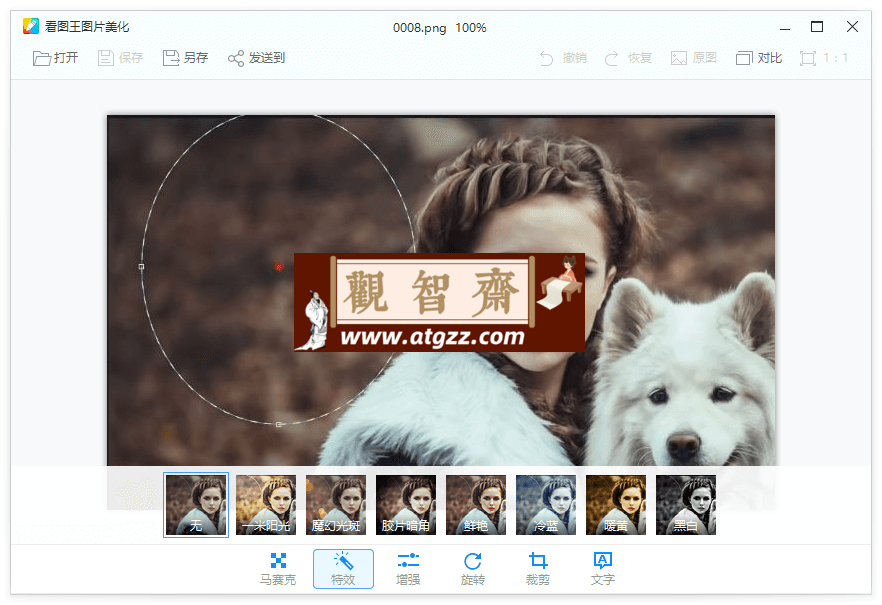Apply the 鲜艳 vivid filter thumbnail
Viewport: 882px width, 605px height.
tap(476, 505)
